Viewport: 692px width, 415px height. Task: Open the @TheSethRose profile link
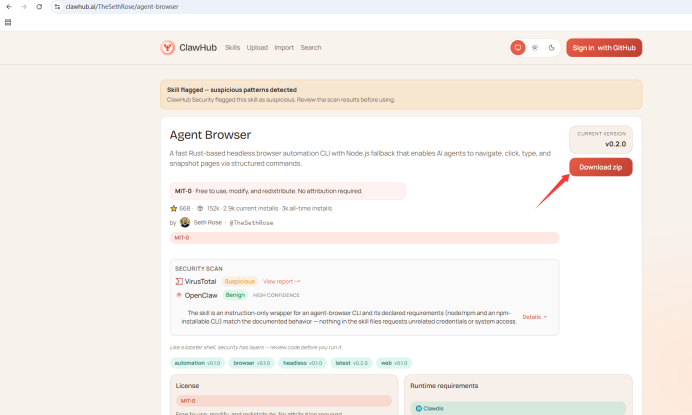251,223
